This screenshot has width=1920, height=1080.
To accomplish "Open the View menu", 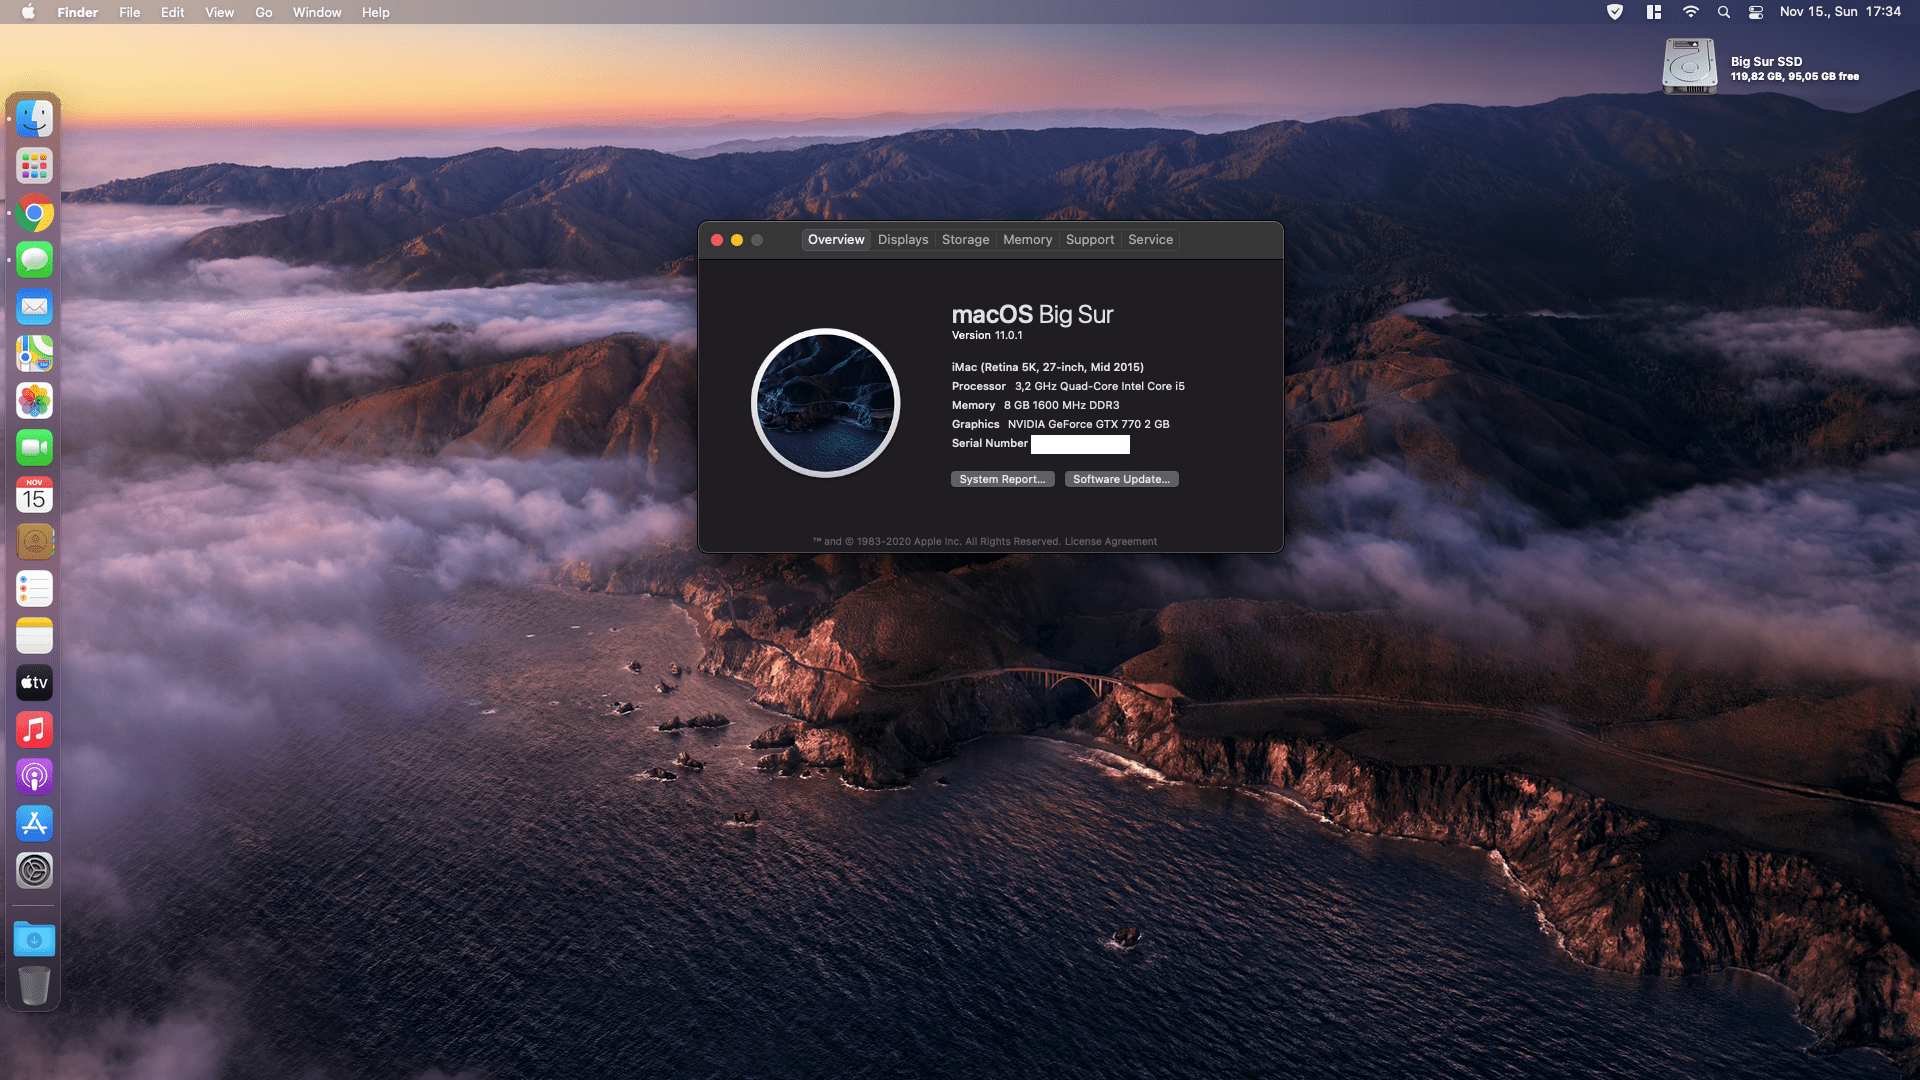I will coord(219,12).
